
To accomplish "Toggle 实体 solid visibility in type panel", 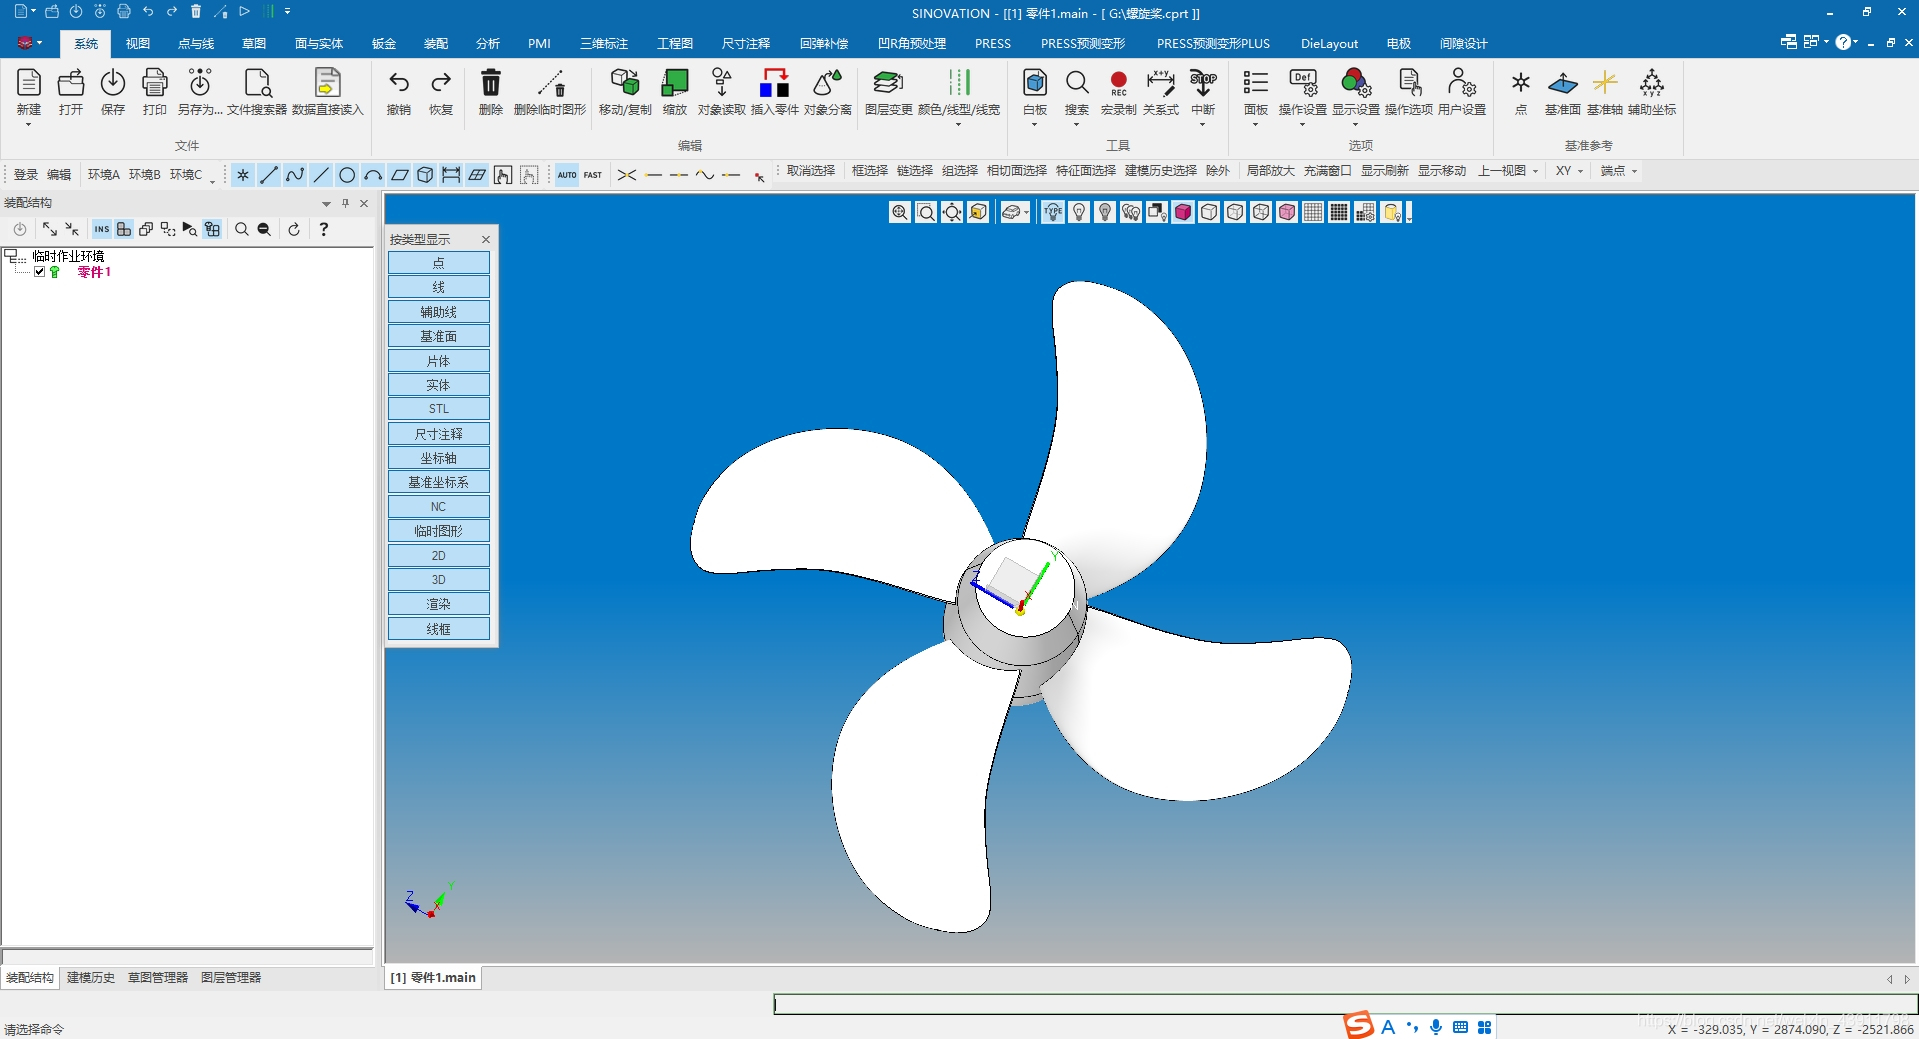I will (438, 385).
